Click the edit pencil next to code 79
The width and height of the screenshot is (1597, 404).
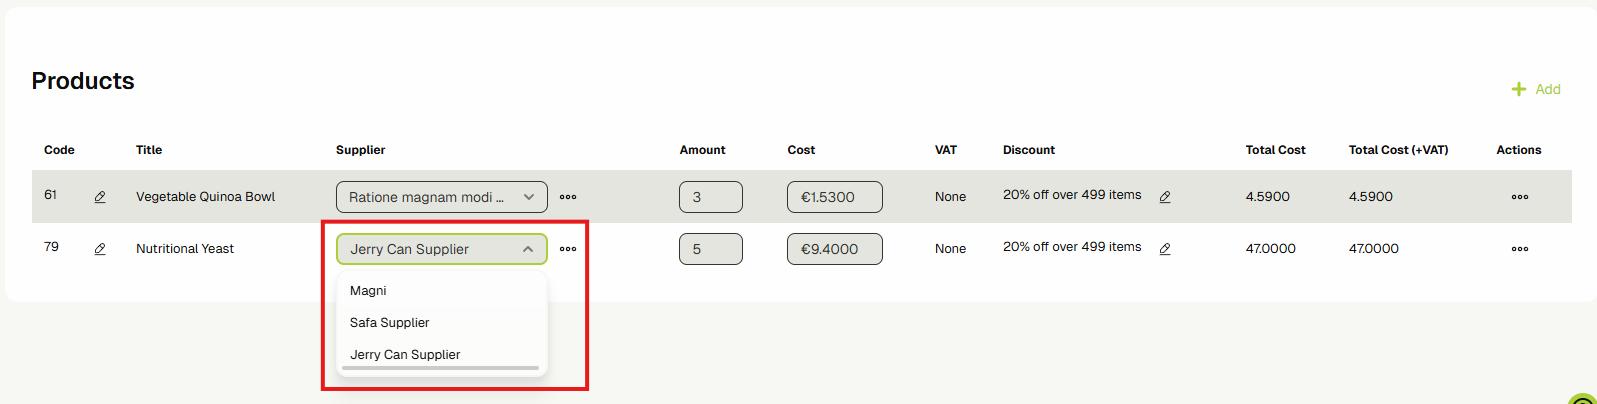point(100,249)
